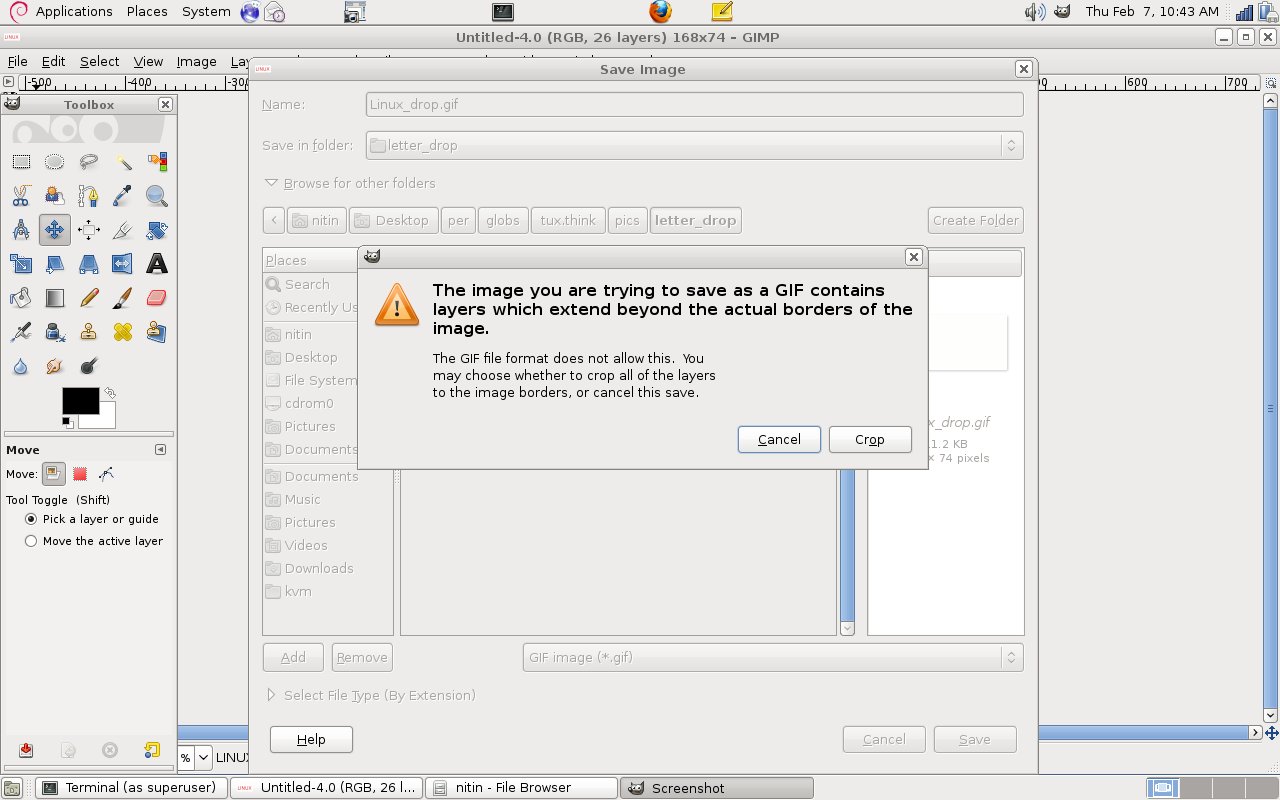The width and height of the screenshot is (1280, 800).
Task: Switch to Terminal (as superuser) in taskbar
Action: tap(131, 788)
